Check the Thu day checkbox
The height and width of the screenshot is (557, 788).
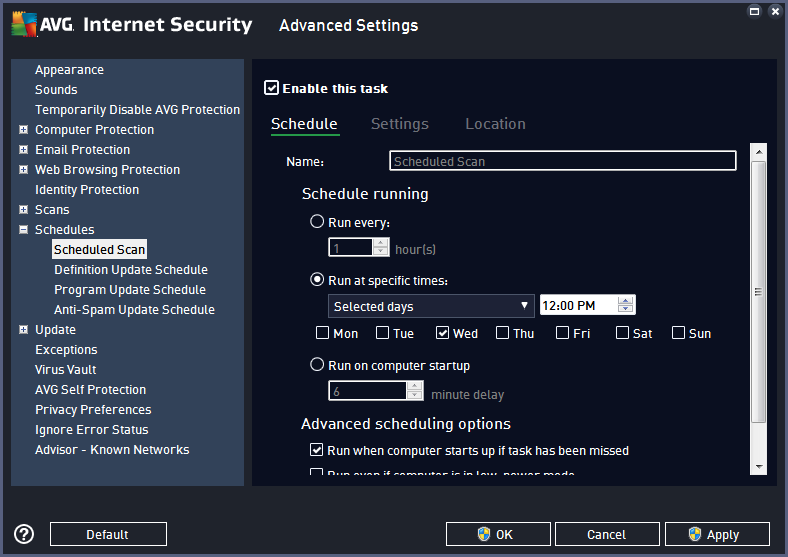coord(502,333)
